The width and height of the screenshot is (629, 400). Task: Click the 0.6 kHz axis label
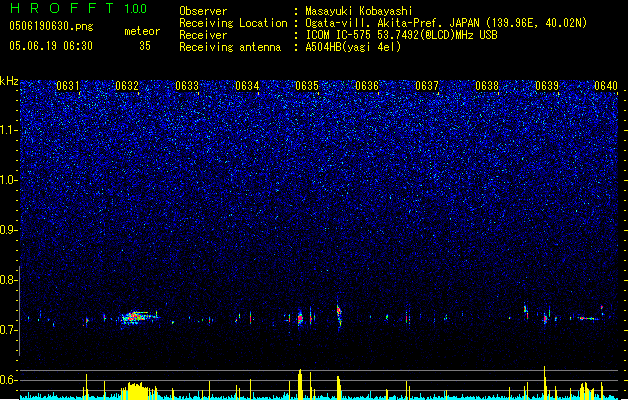(x=9, y=380)
